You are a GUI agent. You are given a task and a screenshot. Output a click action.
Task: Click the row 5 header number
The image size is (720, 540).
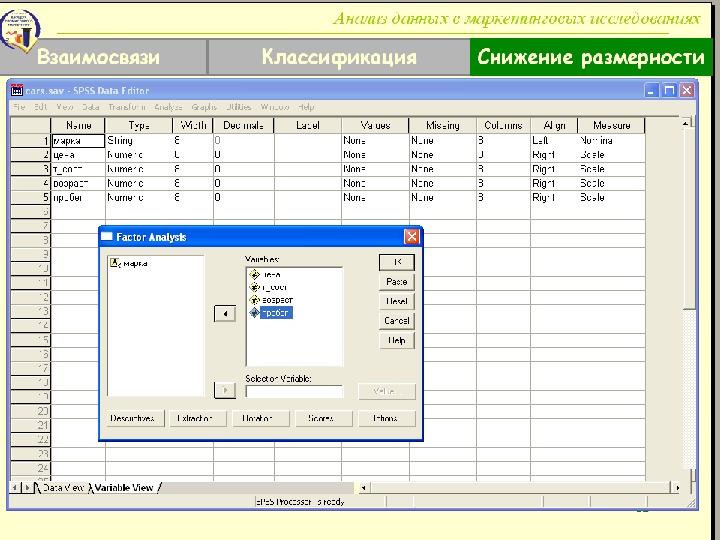tap(30, 197)
